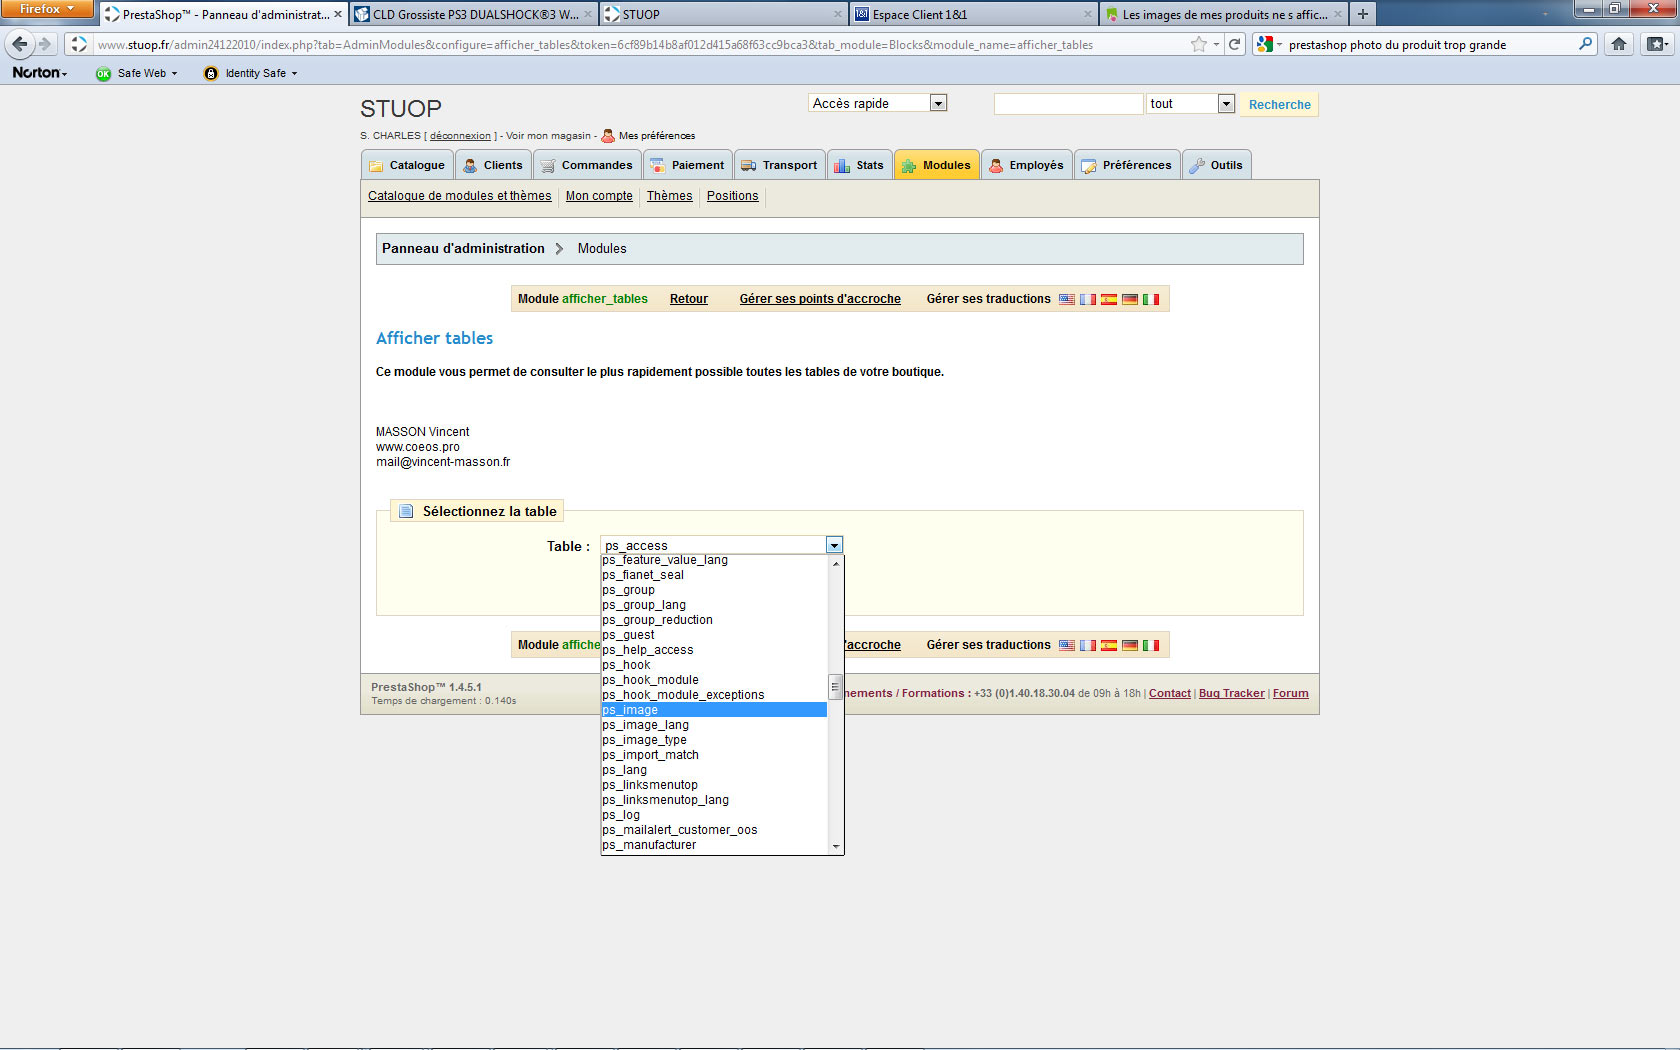
Task: Open the Forum footer link
Action: (x=1290, y=693)
